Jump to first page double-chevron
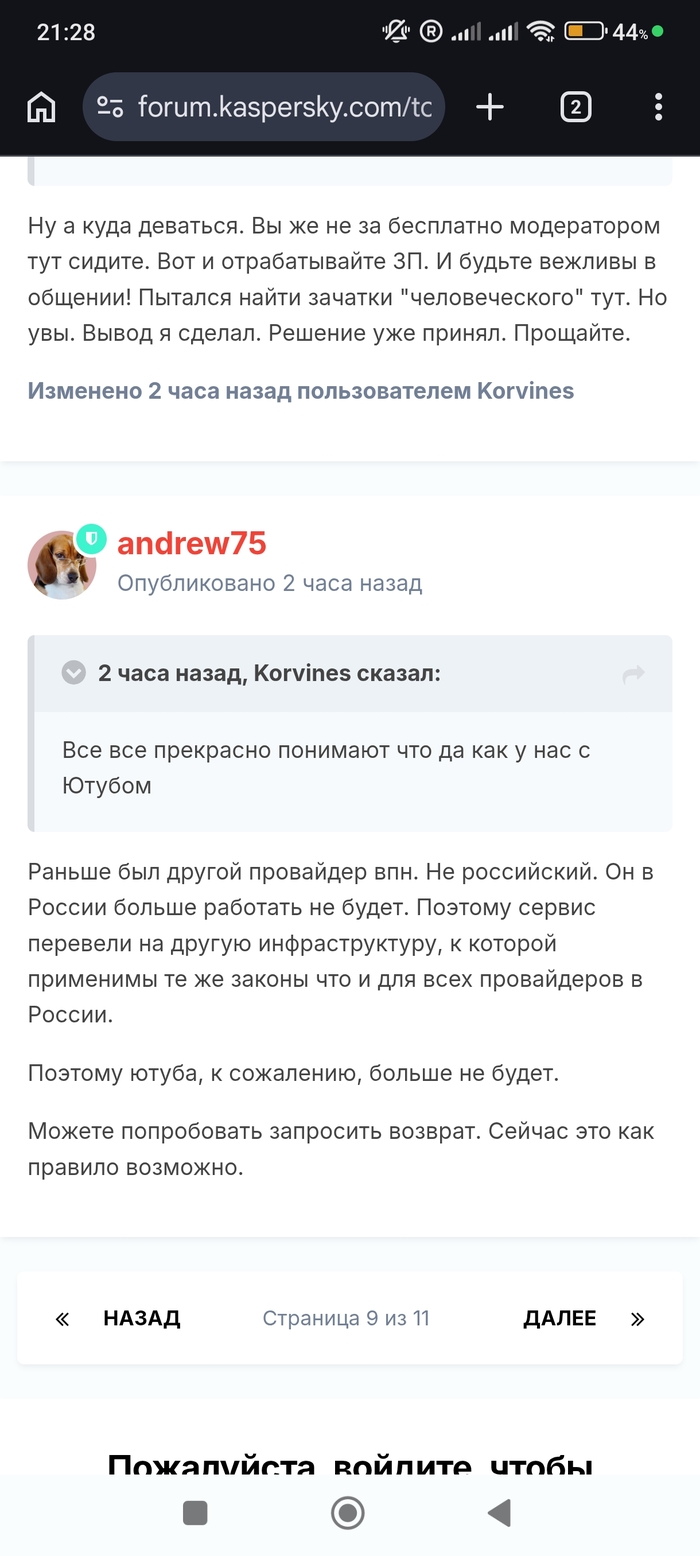This screenshot has width=700, height=1556. point(62,1319)
